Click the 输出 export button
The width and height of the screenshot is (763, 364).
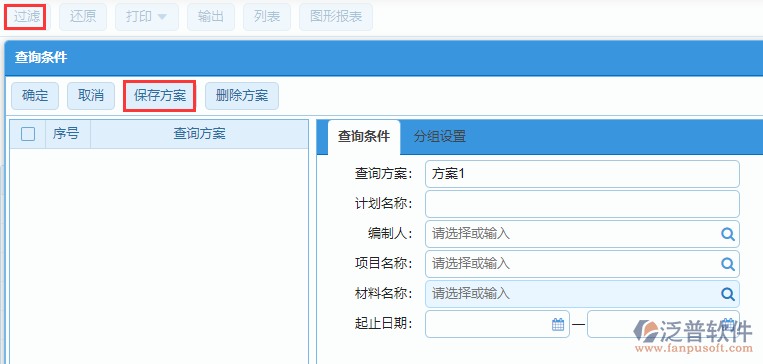[211, 17]
